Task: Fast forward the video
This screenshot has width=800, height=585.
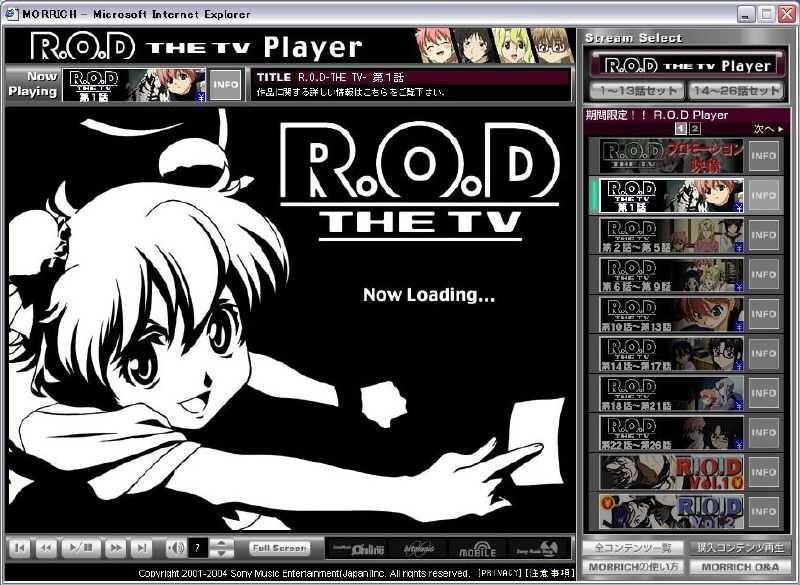Action: coord(116,548)
